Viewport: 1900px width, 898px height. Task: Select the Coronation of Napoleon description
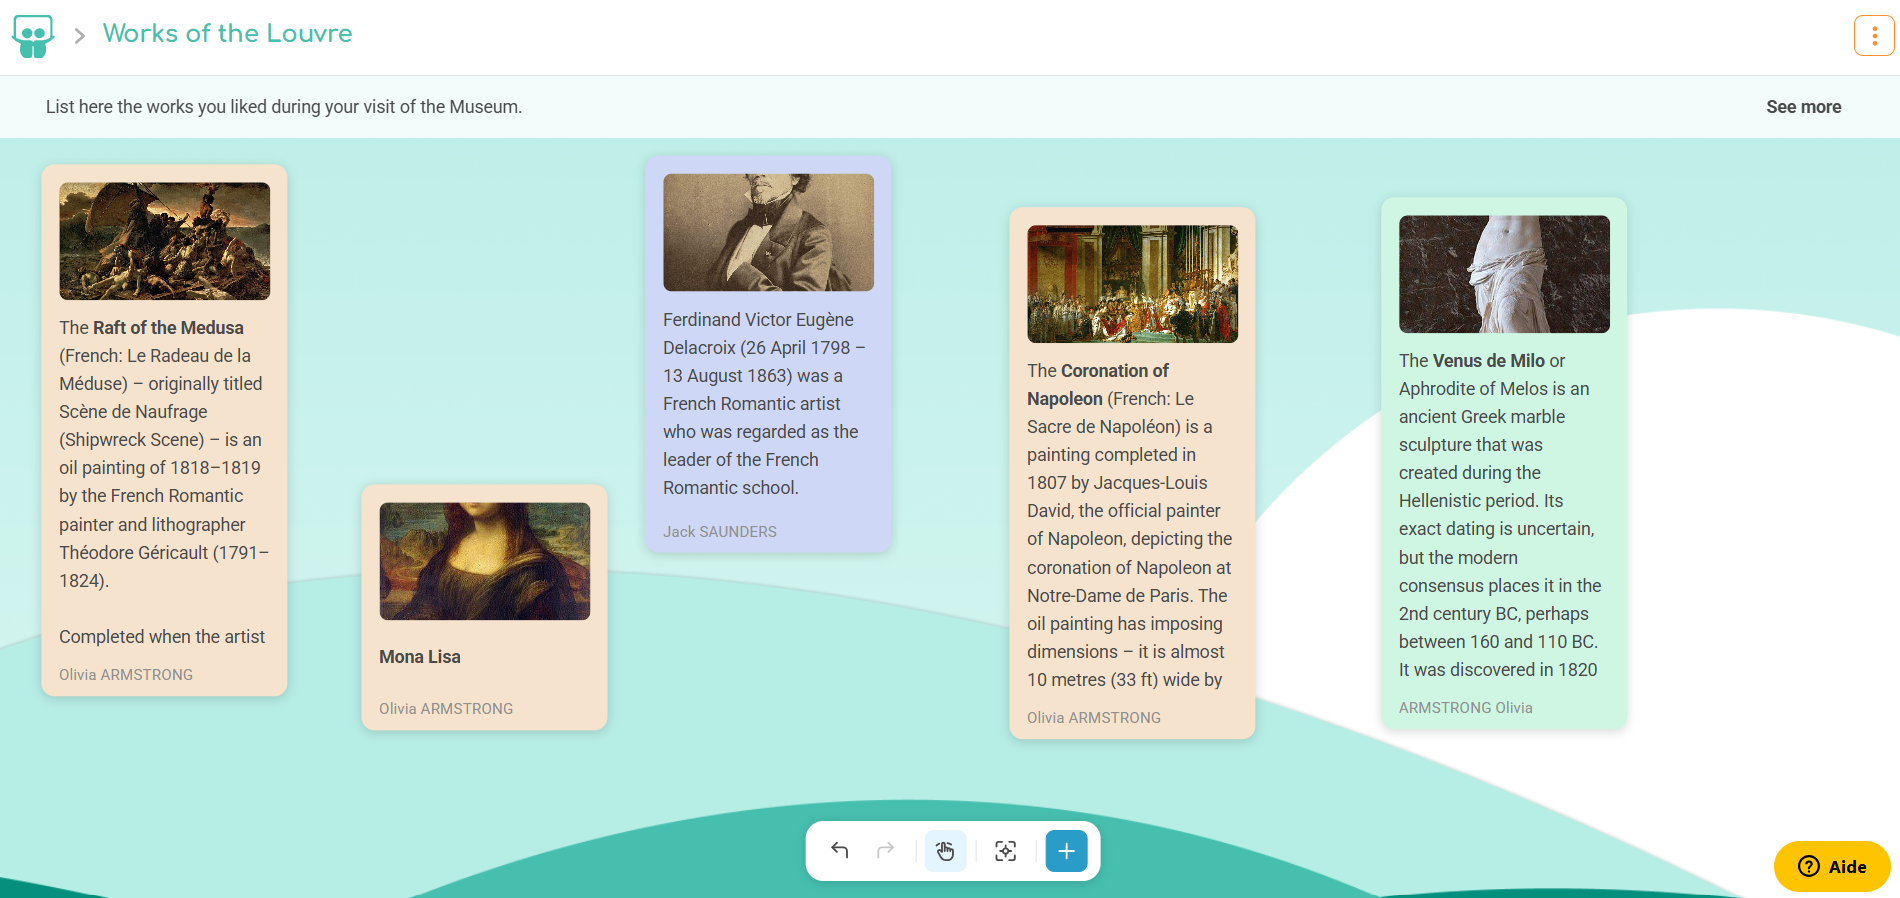[1130, 525]
